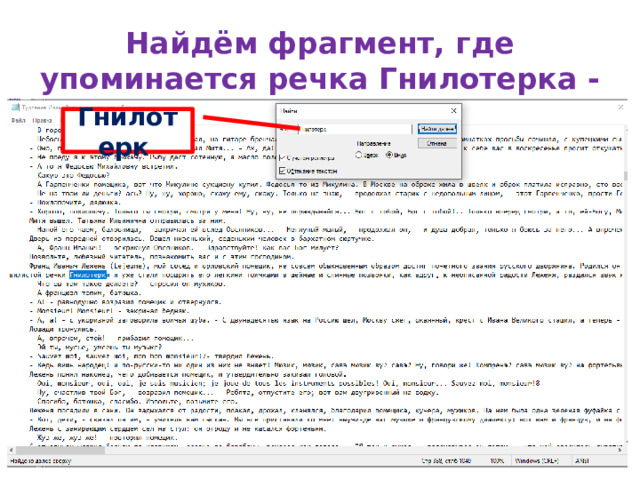The image size is (640, 480).
Task: Click the right arrow of horizontal scrollbar
Action: tap(620, 450)
